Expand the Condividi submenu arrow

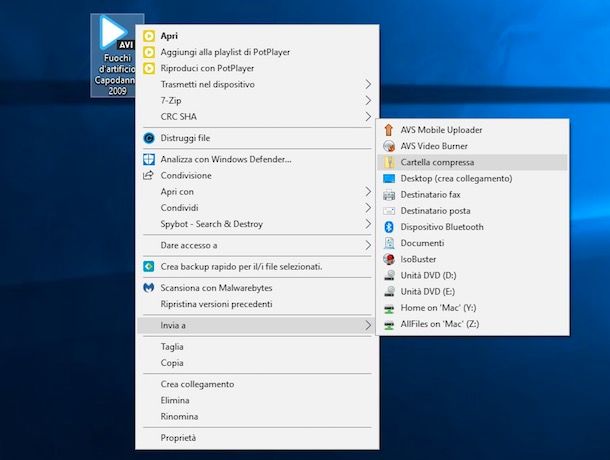click(x=368, y=208)
